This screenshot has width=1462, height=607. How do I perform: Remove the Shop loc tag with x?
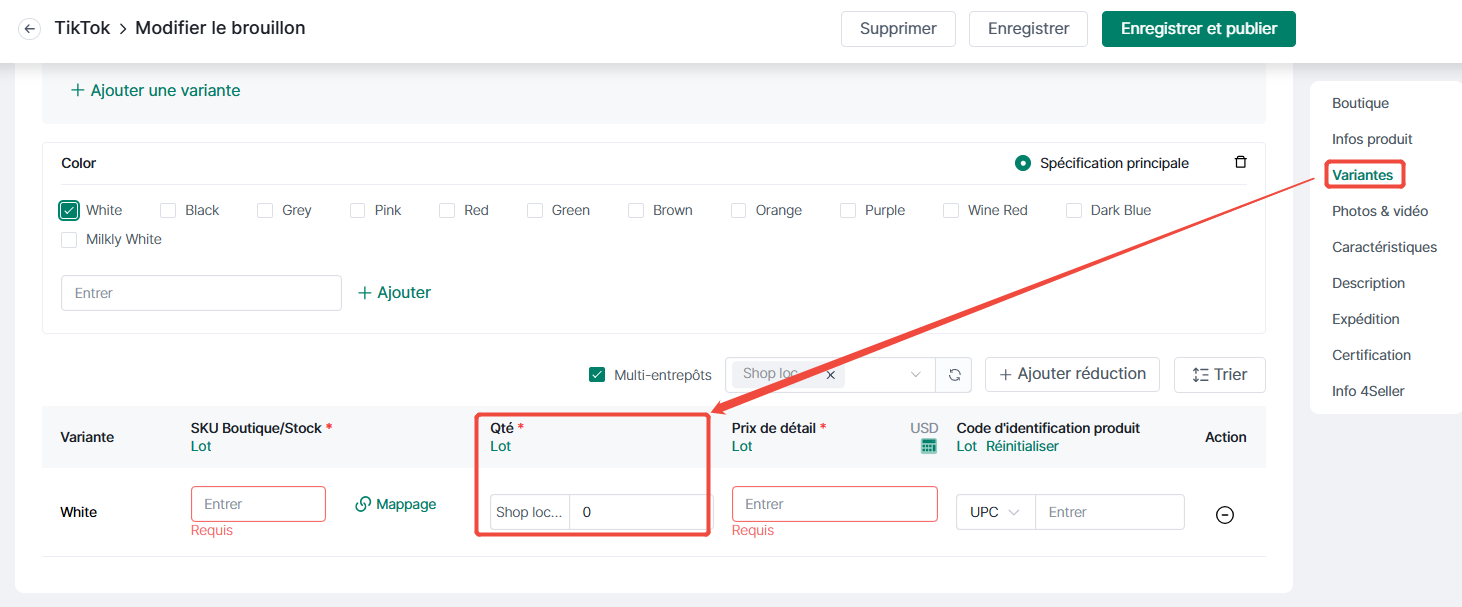pos(830,375)
